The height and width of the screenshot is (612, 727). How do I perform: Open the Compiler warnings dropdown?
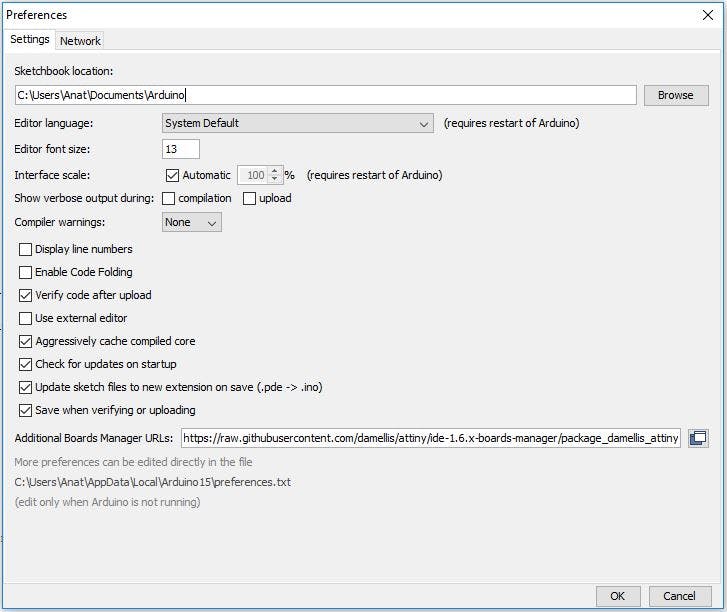pos(192,222)
